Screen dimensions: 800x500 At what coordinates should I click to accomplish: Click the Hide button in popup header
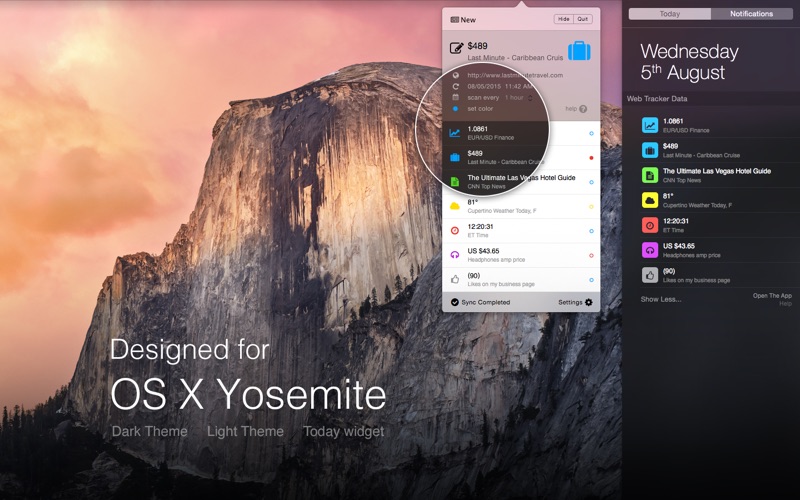pos(564,19)
